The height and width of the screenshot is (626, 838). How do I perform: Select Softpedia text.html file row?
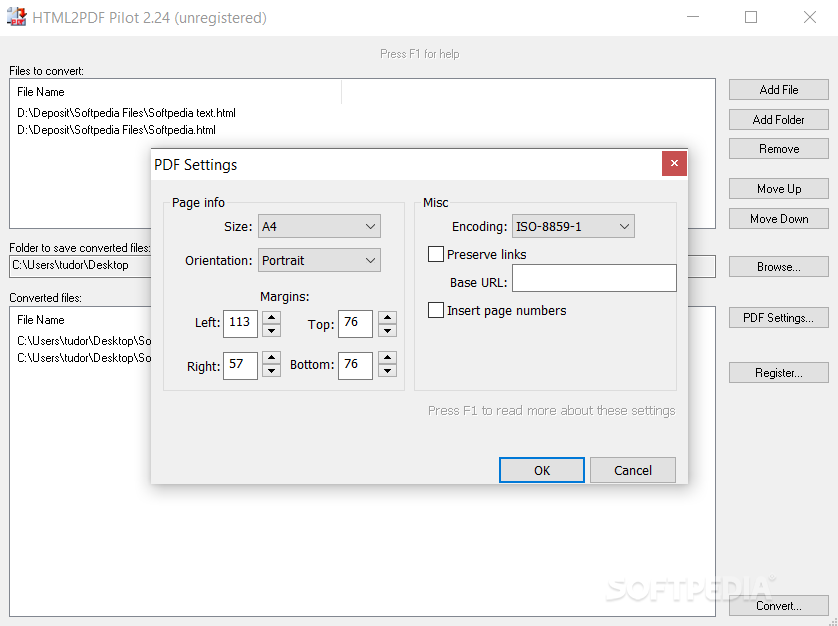coord(126,113)
